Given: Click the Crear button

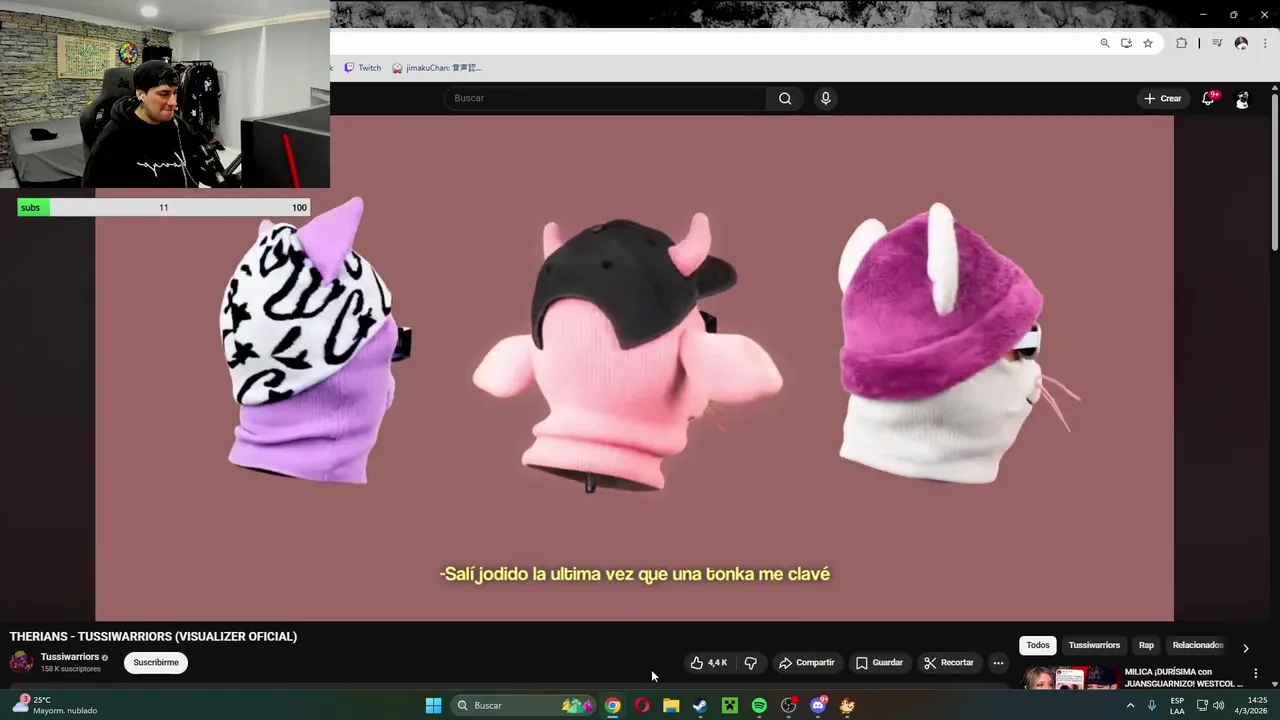Looking at the screenshot, I should click(x=1163, y=98).
